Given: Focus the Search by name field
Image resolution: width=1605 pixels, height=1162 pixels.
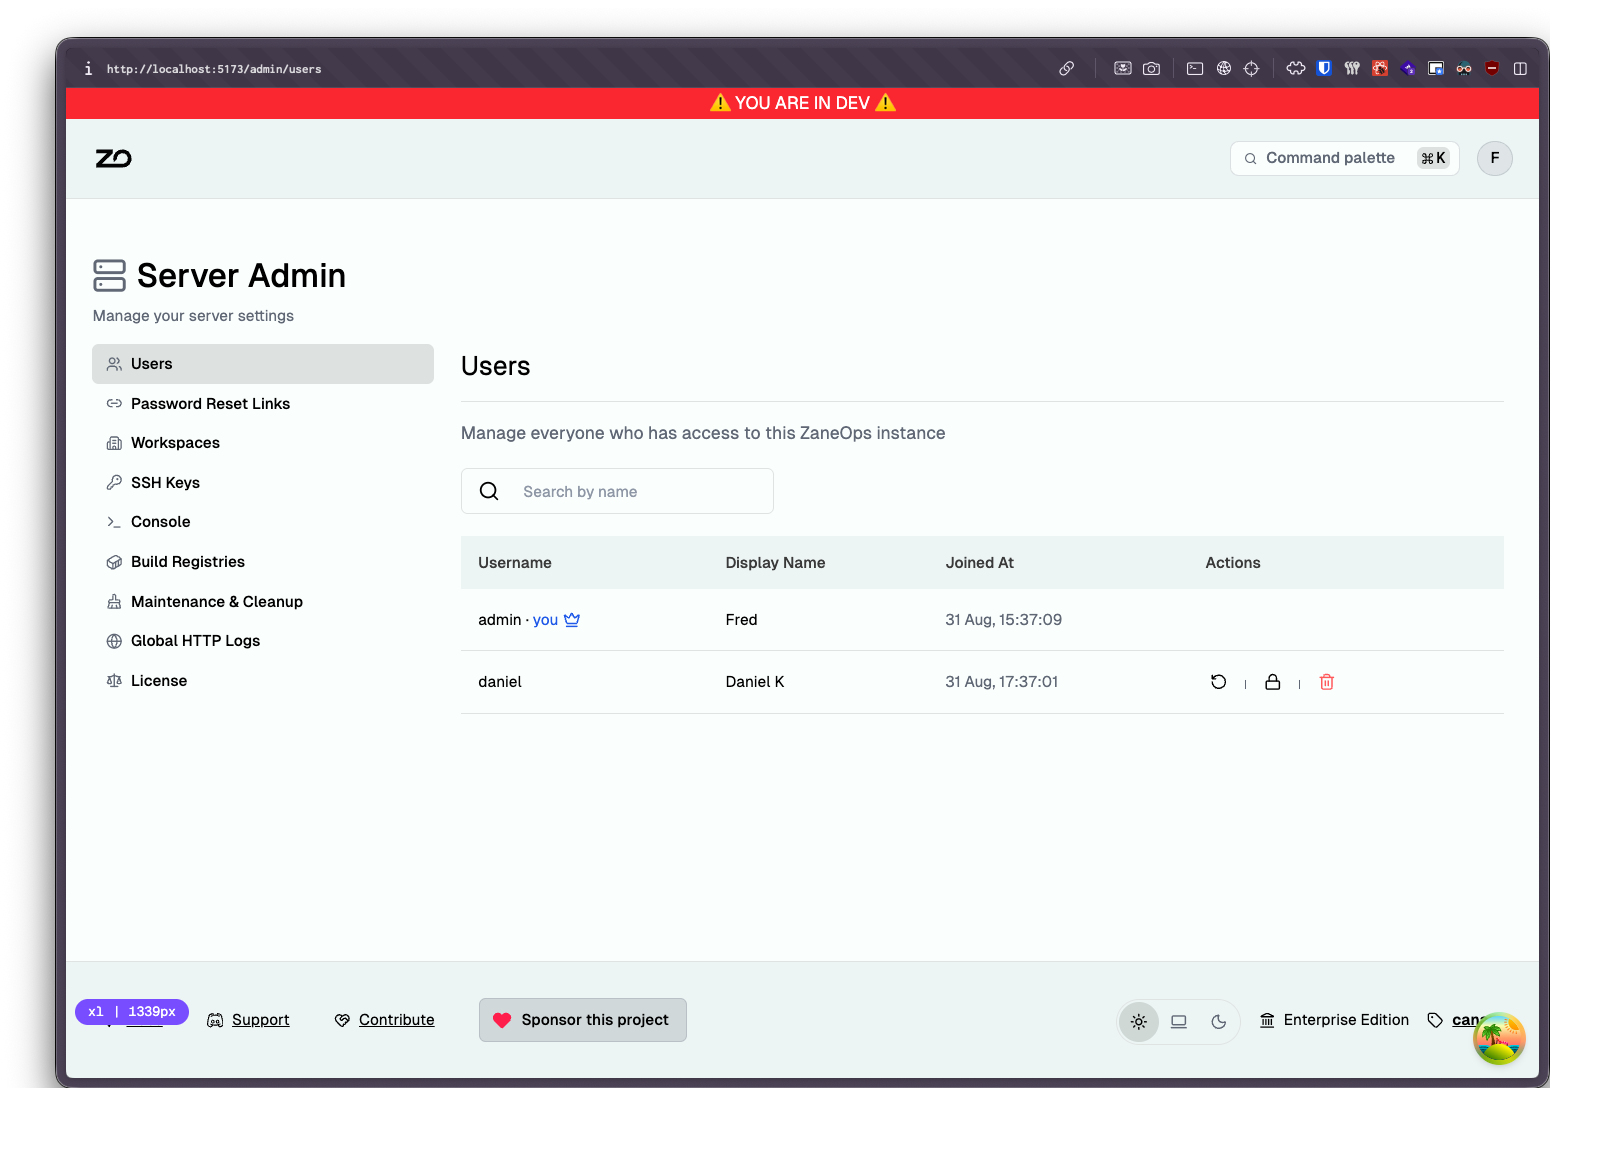Looking at the screenshot, I should (617, 491).
